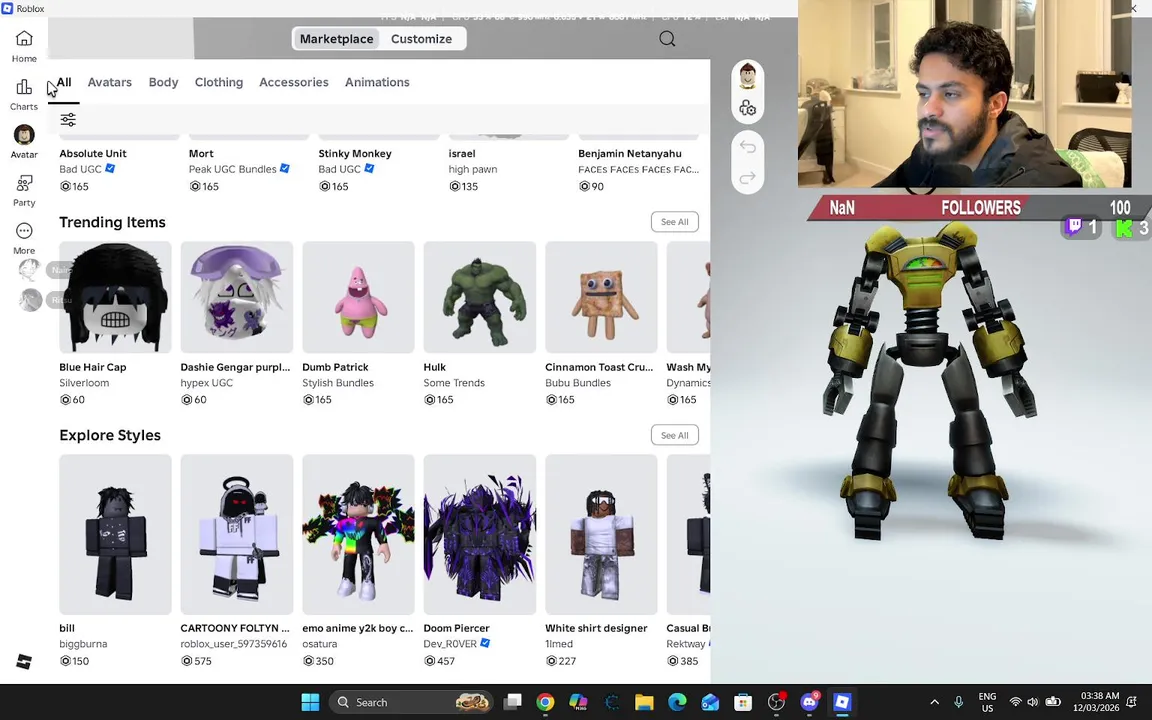Click the Task View taskbar icon

coord(513,702)
